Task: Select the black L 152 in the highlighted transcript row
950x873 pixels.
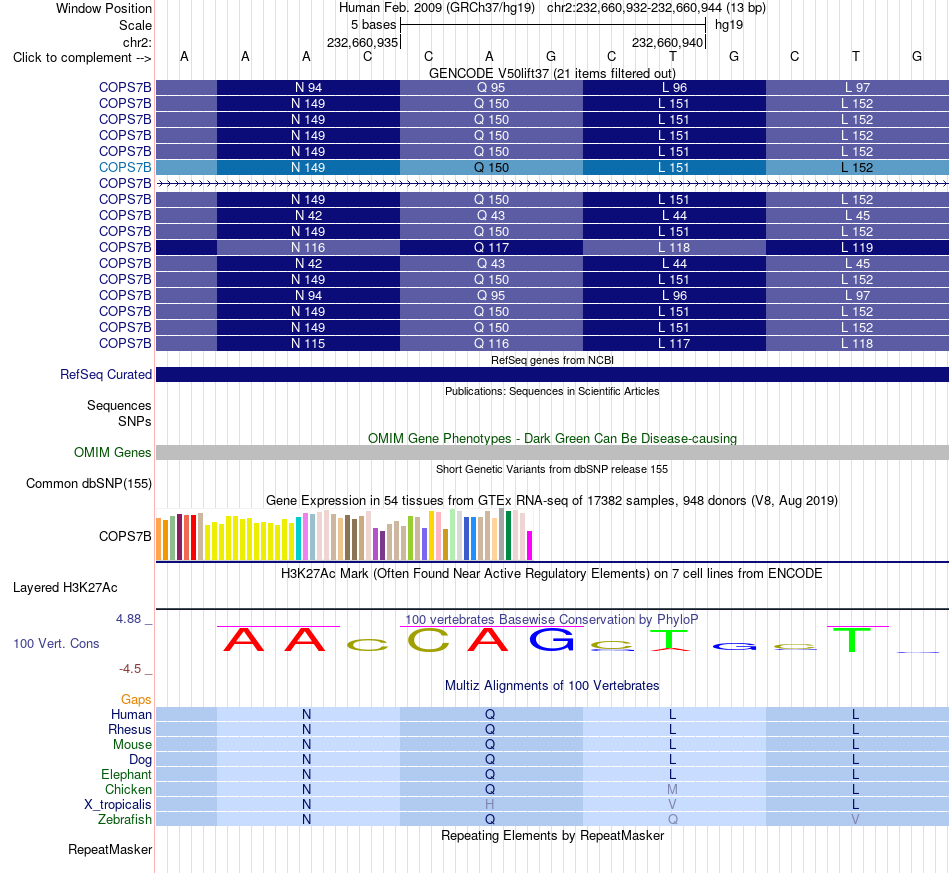Action: pos(857,167)
